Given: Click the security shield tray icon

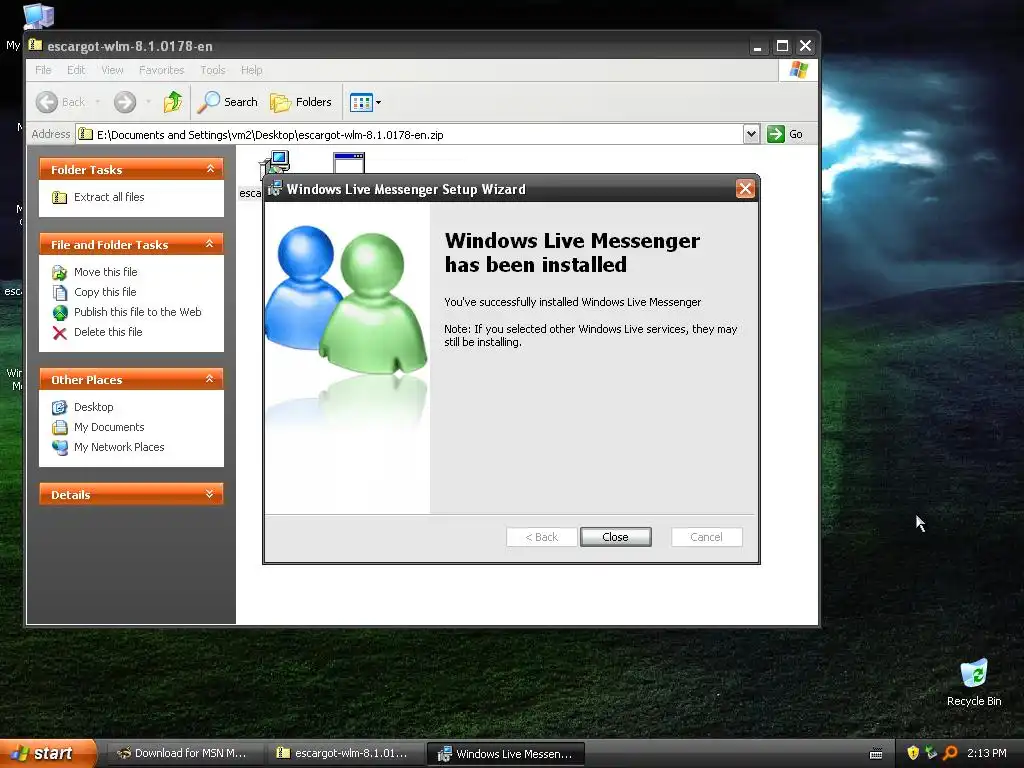Looking at the screenshot, I should tap(913, 753).
